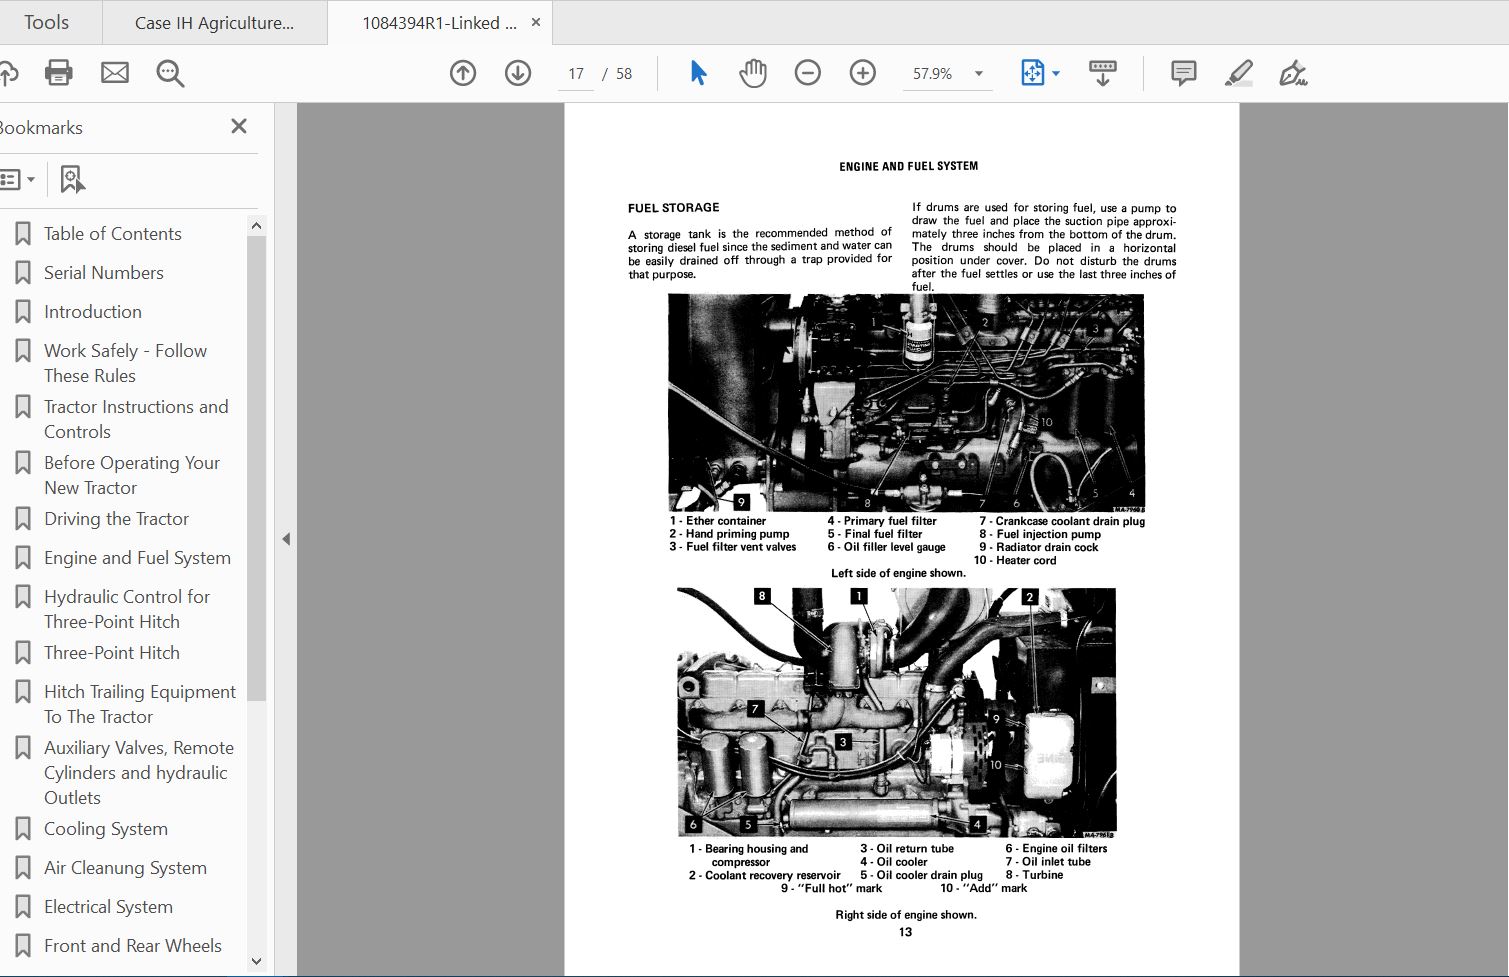Click '2 - Coolant recovery reservoir' legend text

pos(765,875)
